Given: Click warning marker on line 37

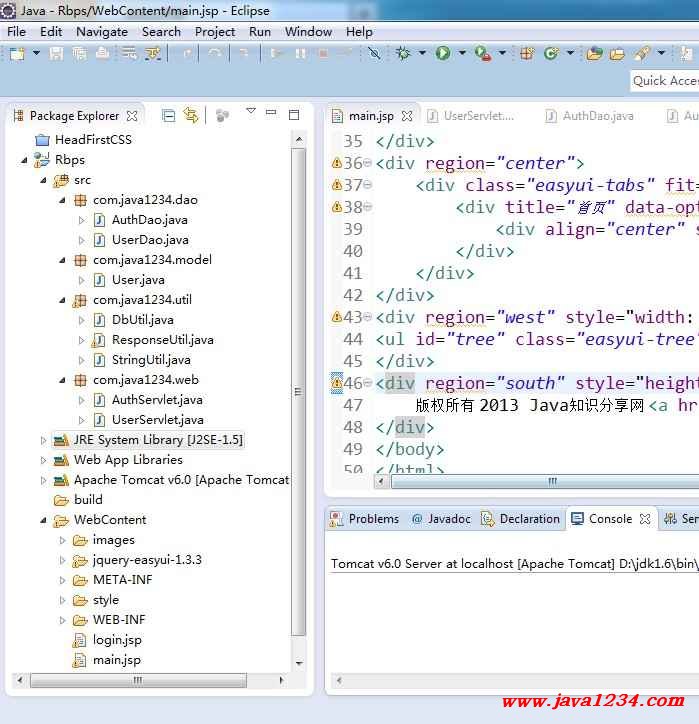Looking at the screenshot, I should 337,185.
